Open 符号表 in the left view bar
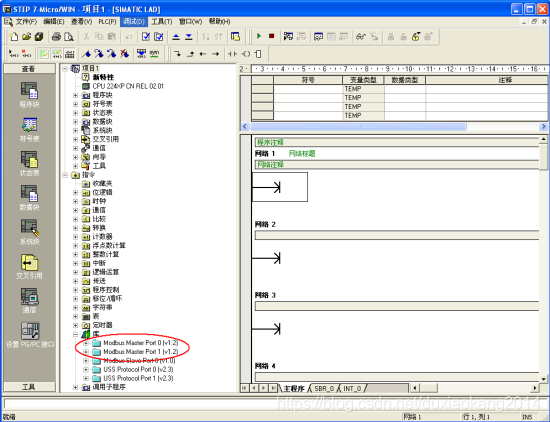Viewport: 550px width, 422px height. pyautogui.click(x=29, y=129)
